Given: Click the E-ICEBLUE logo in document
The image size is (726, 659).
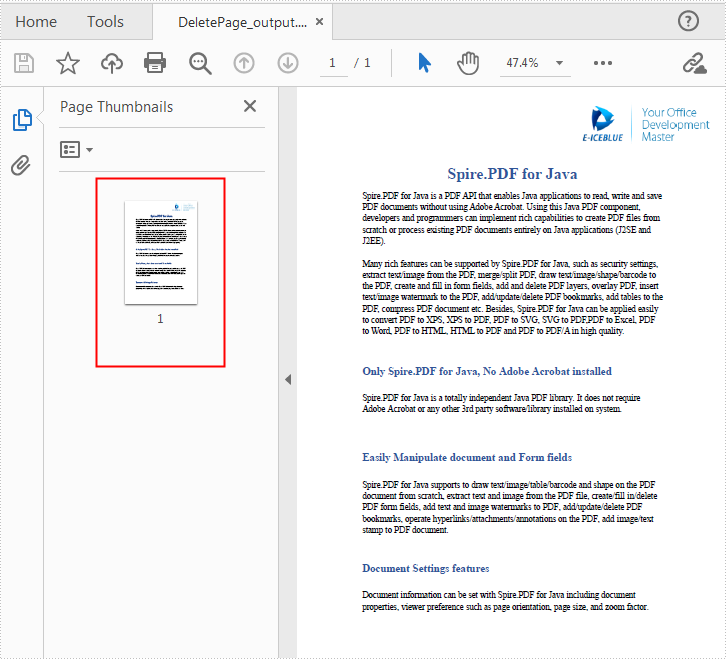Looking at the screenshot, I should [x=603, y=124].
